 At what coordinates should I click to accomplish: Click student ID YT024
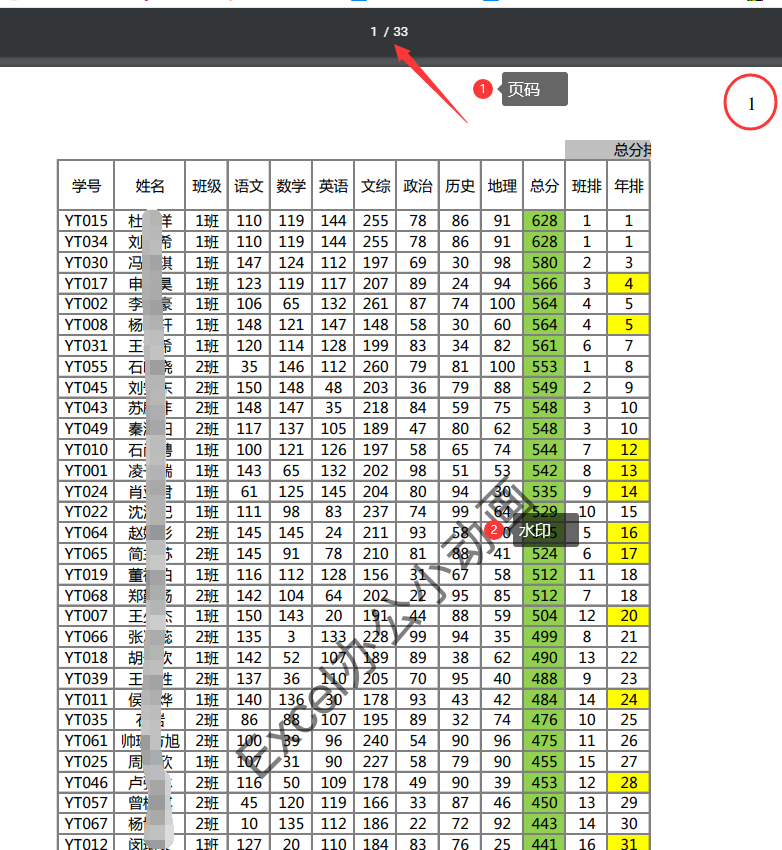coord(86,492)
